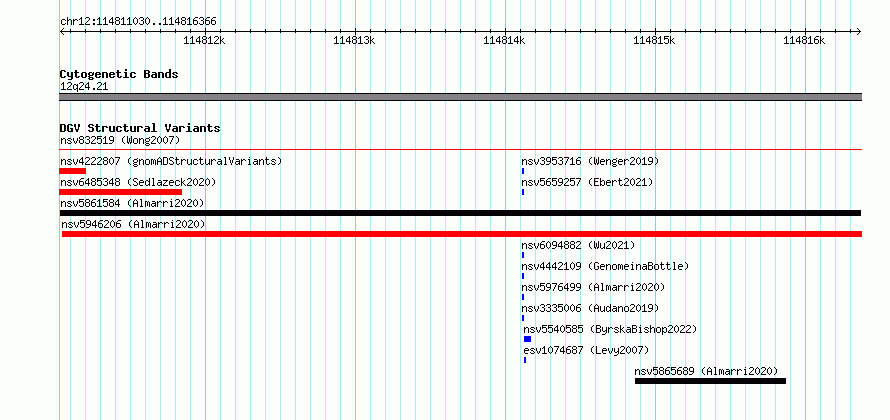Click the long black bar of nsv5861584
Image resolution: width=890 pixels, height=420 pixels.
[x=460, y=213]
